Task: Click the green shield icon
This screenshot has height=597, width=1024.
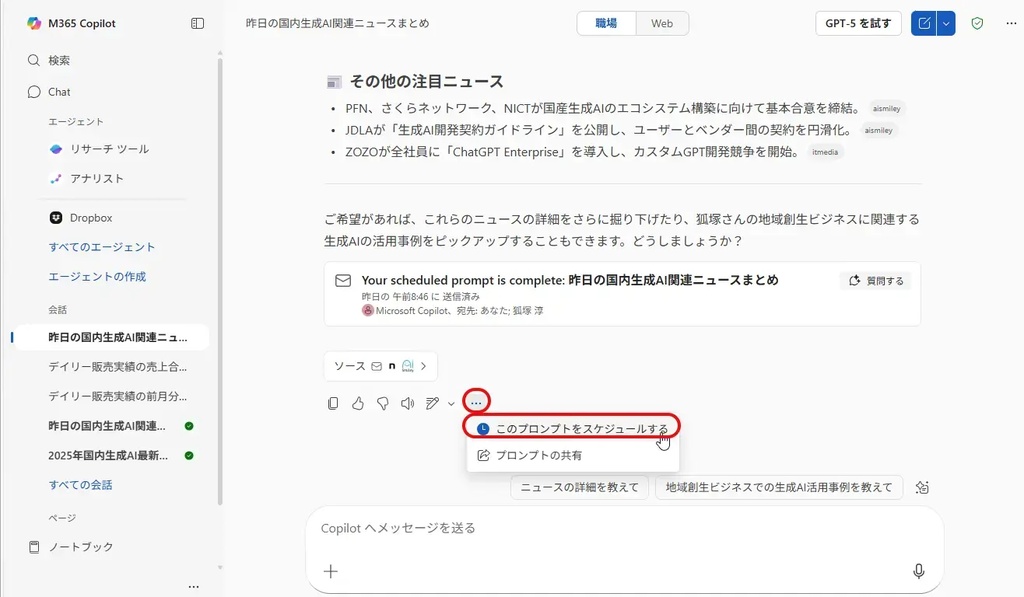Action: [x=977, y=23]
